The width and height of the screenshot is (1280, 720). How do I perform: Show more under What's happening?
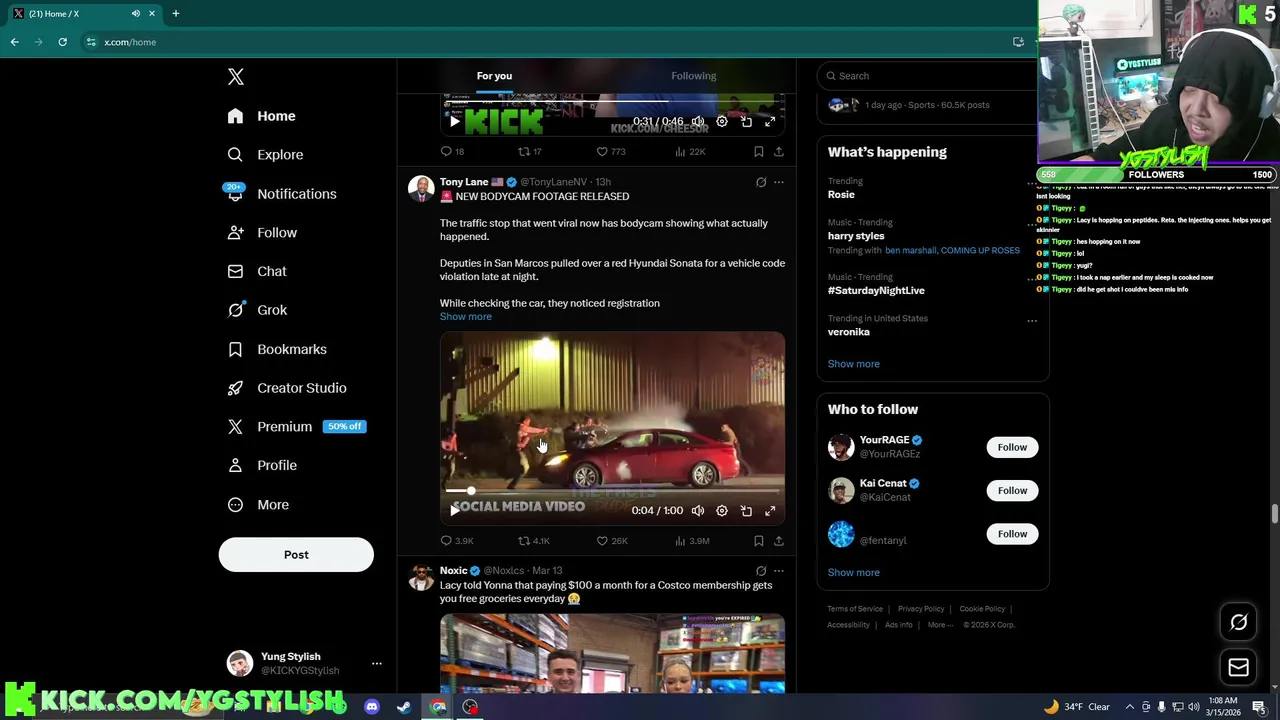point(854,364)
